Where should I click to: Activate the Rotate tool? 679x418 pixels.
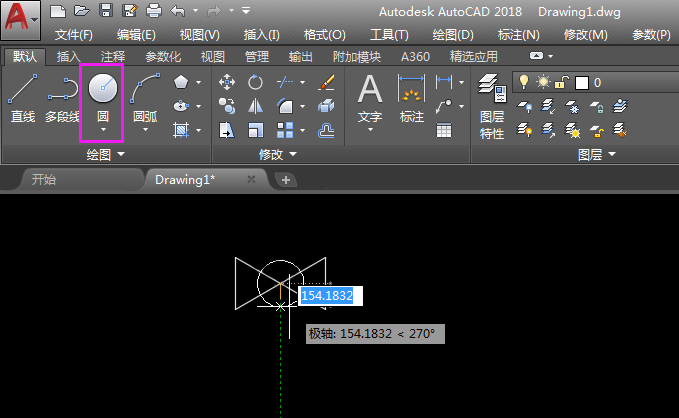pyautogui.click(x=255, y=82)
